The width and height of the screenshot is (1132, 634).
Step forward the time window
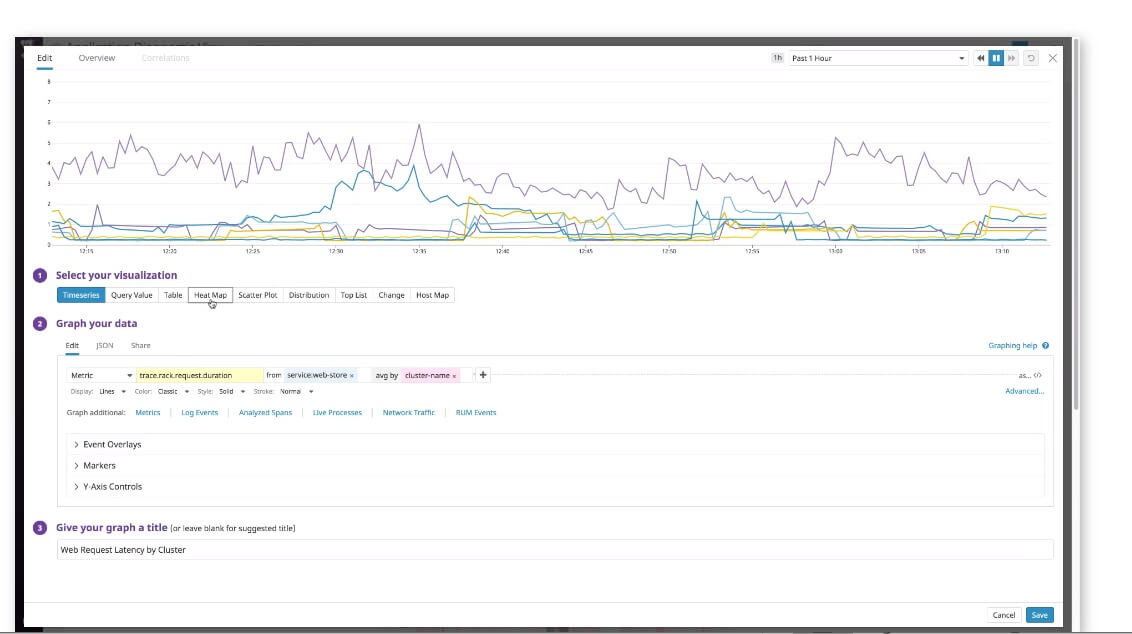(1011, 58)
